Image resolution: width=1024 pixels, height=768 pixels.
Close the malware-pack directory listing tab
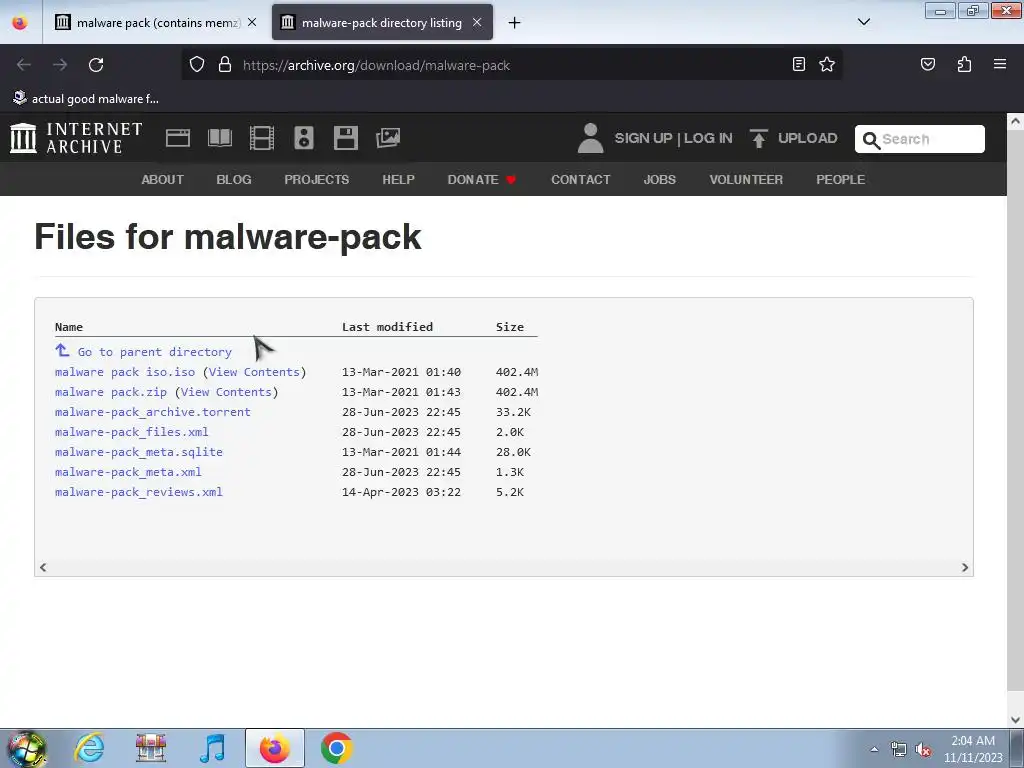477,22
